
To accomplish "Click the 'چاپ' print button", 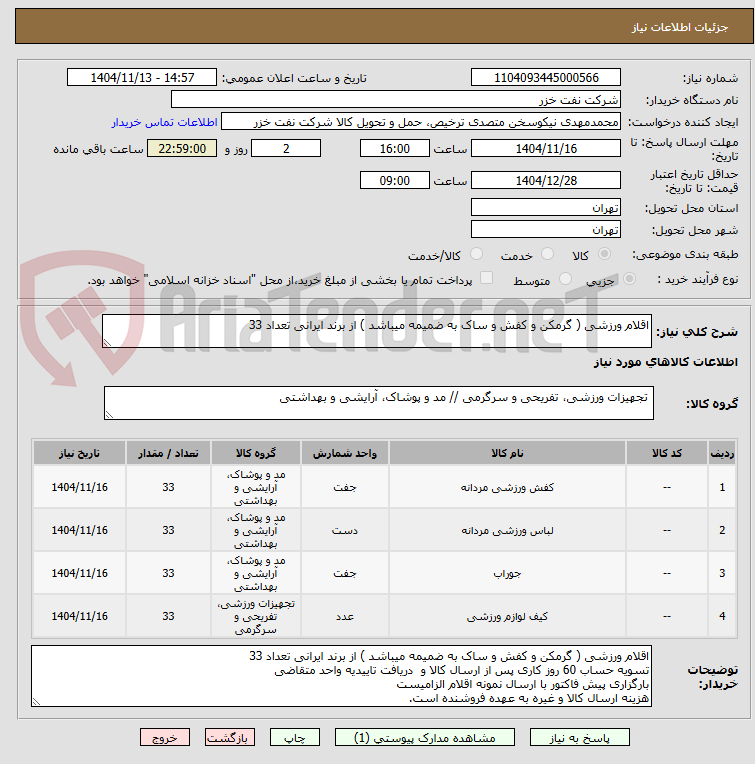I will [x=295, y=737].
